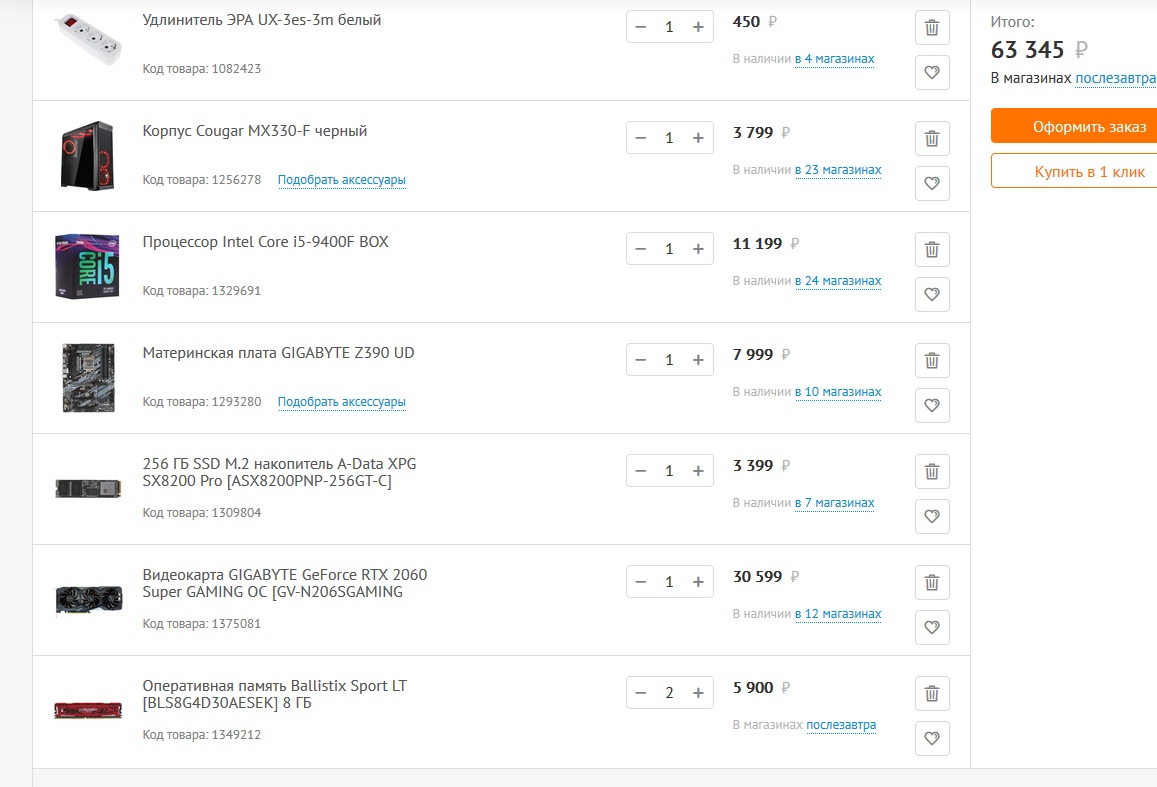Open Подобрать аксессуары for Cougar case
The width and height of the screenshot is (1157, 787).
pyautogui.click(x=342, y=181)
